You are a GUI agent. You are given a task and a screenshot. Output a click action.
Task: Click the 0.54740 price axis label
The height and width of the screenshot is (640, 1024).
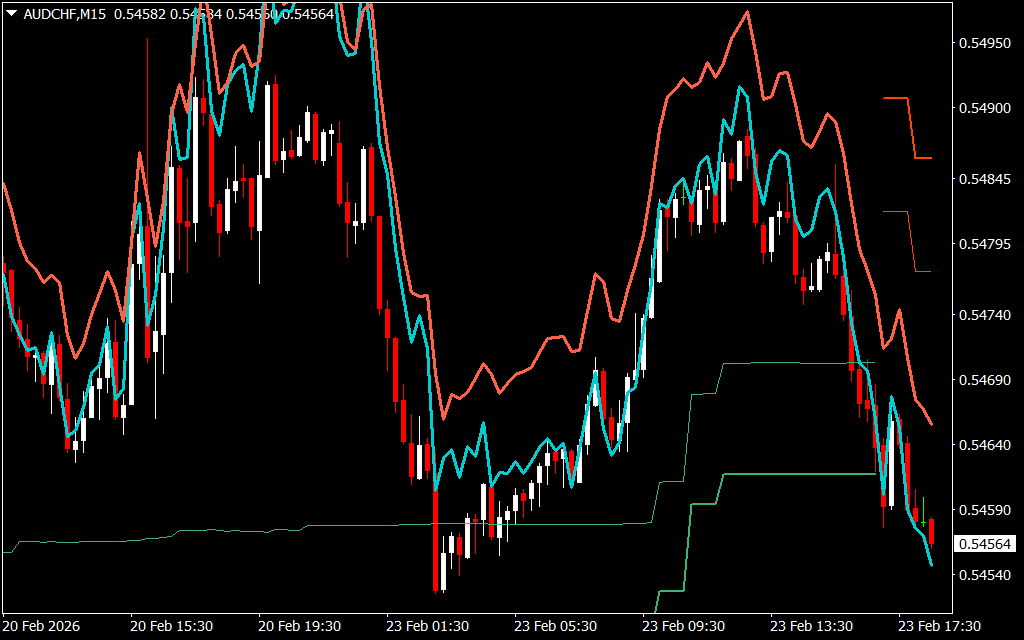click(x=985, y=315)
